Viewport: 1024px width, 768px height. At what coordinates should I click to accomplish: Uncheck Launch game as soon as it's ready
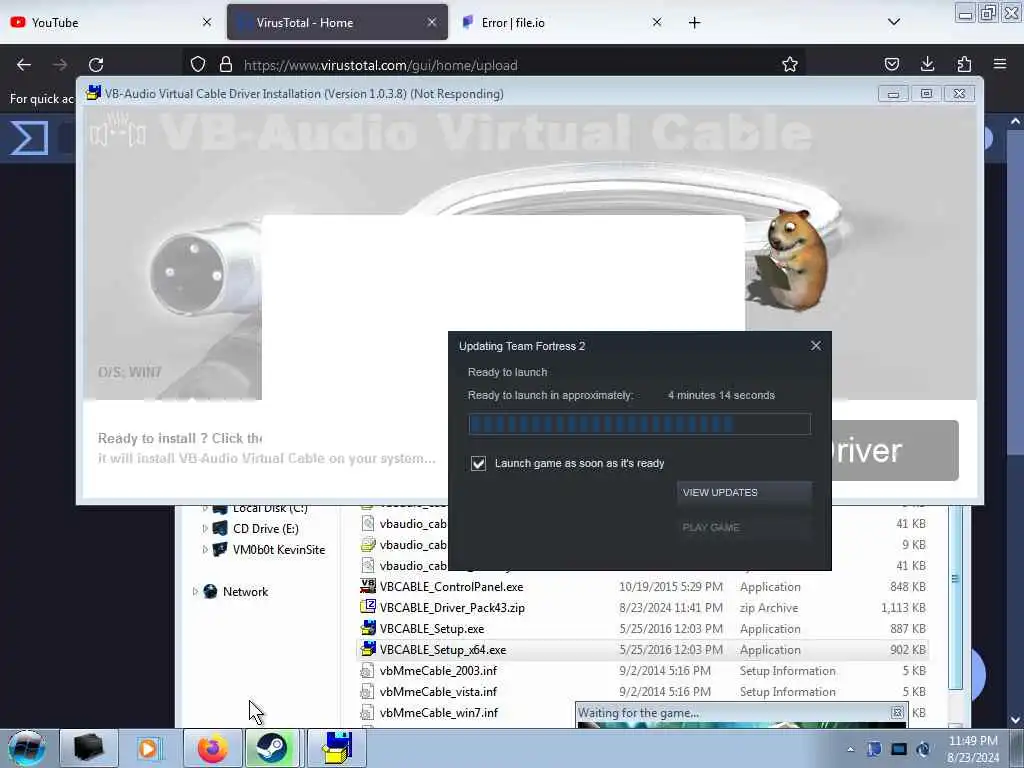(479, 463)
